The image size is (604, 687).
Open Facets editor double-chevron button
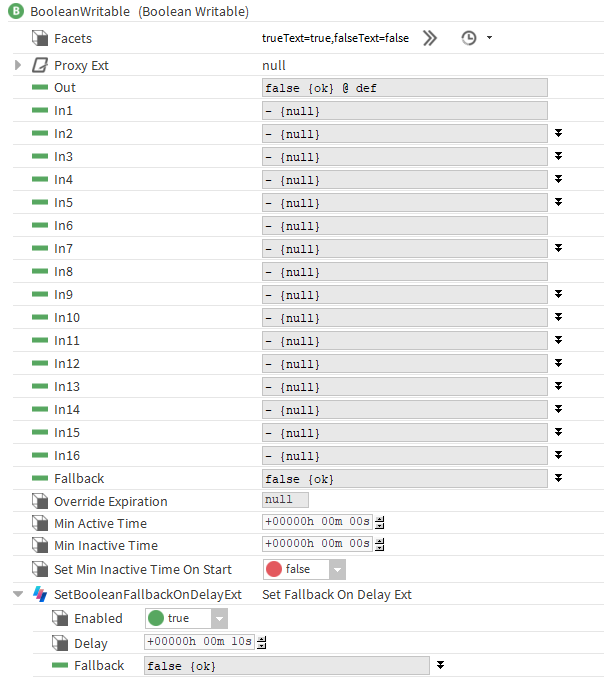click(429, 38)
